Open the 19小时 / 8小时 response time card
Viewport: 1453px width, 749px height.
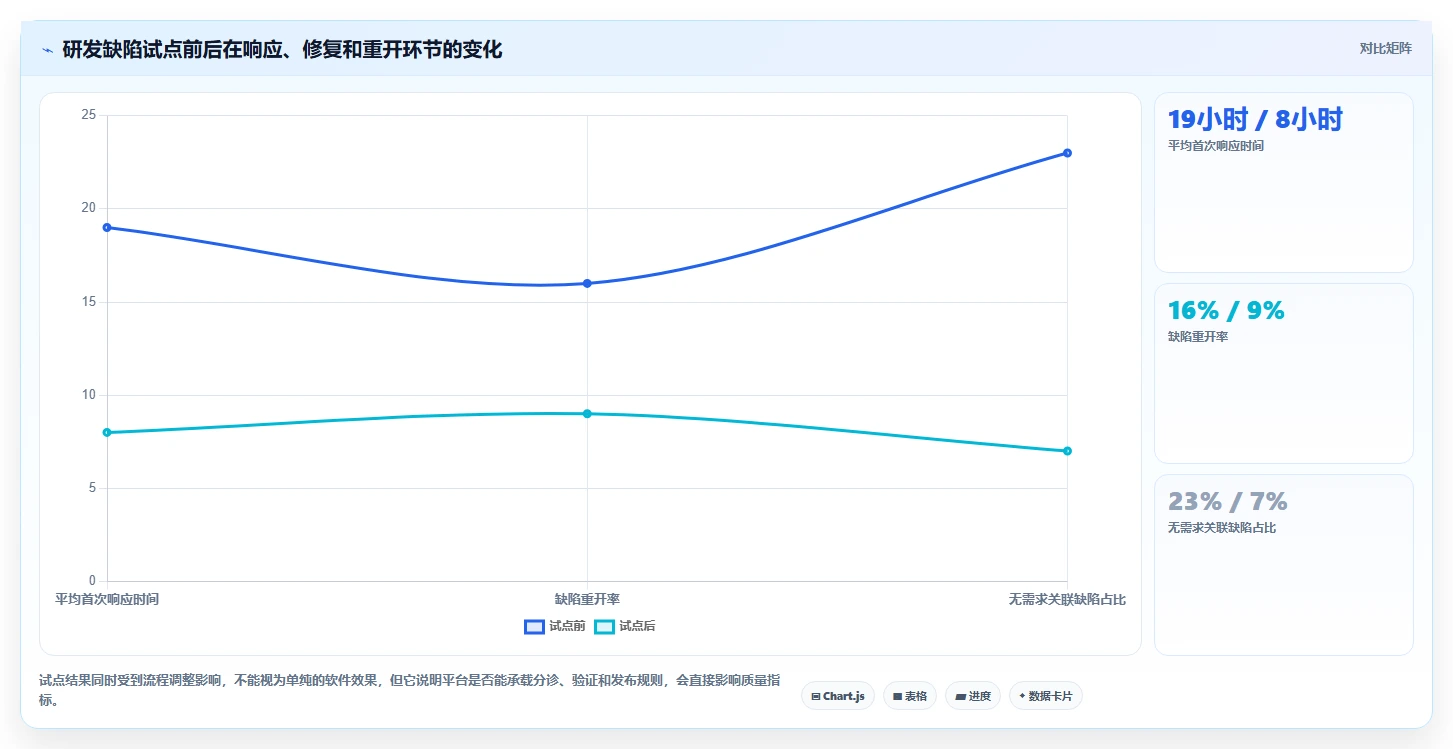[1284, 182]
